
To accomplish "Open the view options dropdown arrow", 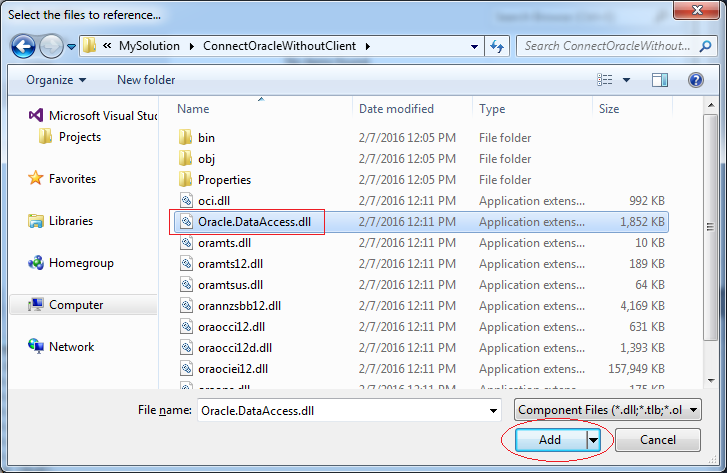I will click(x=626, y=80).
